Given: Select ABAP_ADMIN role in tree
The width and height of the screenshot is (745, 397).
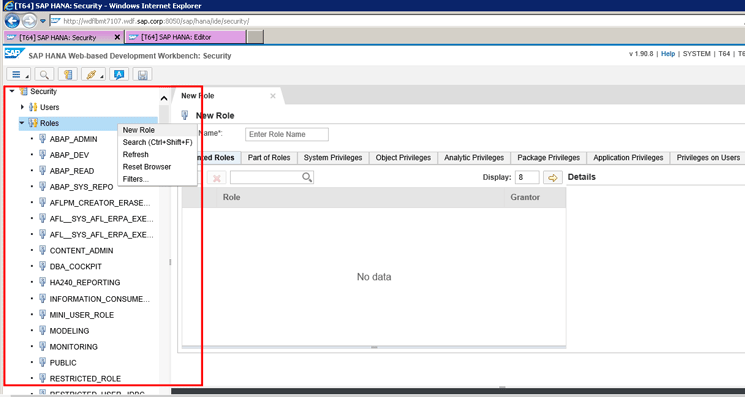Looking at the screenshot, I should [x=74, y=139].
